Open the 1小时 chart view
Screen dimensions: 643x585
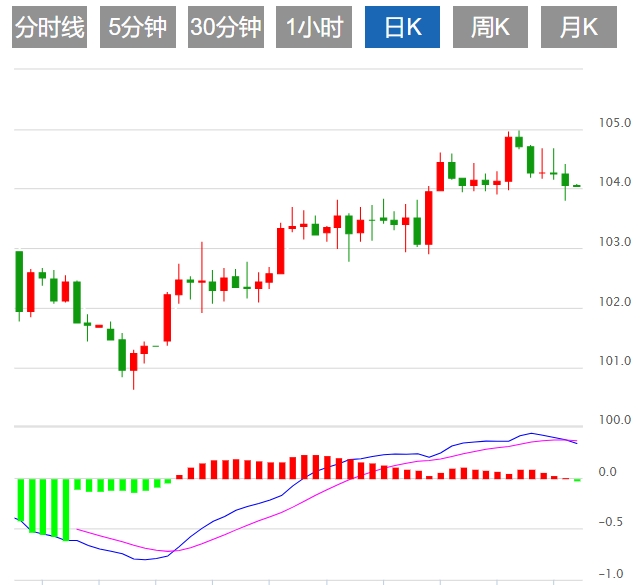tap(314, 27)
